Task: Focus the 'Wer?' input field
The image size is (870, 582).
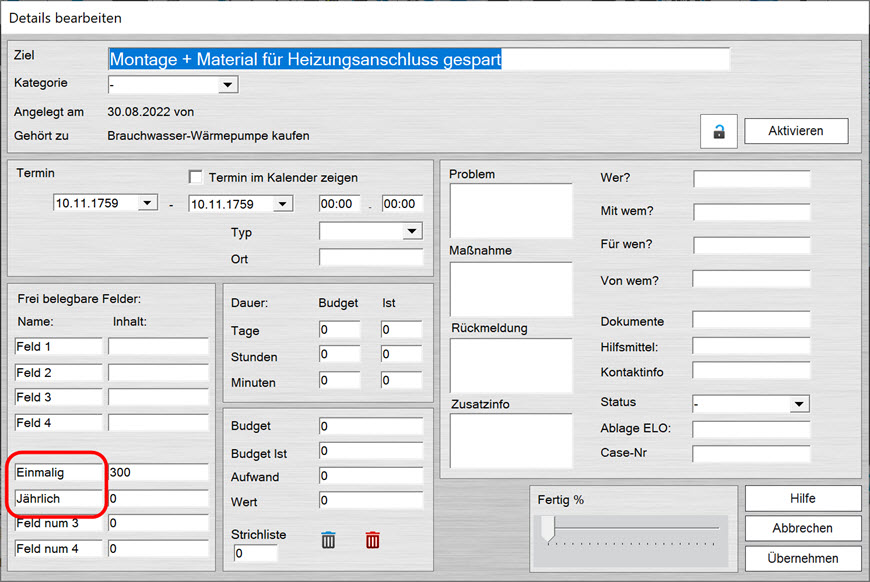Action: [751, 179]
